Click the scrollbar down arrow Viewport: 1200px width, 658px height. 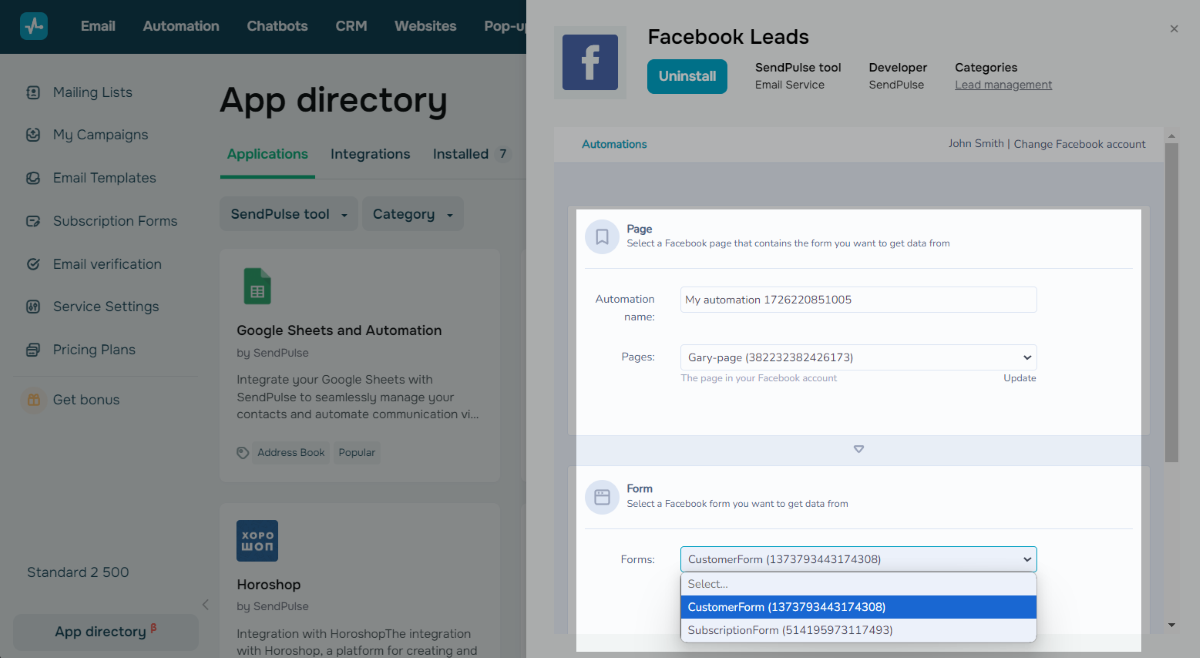[1172, 625]
